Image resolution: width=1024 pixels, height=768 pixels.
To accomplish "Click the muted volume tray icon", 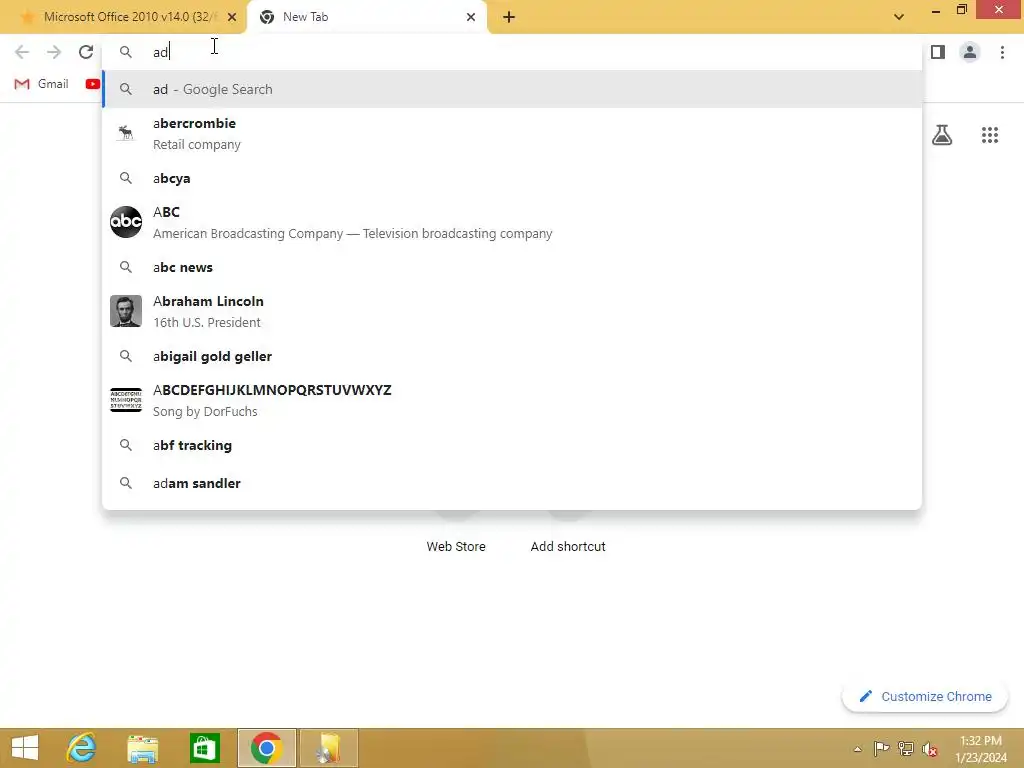I will (930, 748).
